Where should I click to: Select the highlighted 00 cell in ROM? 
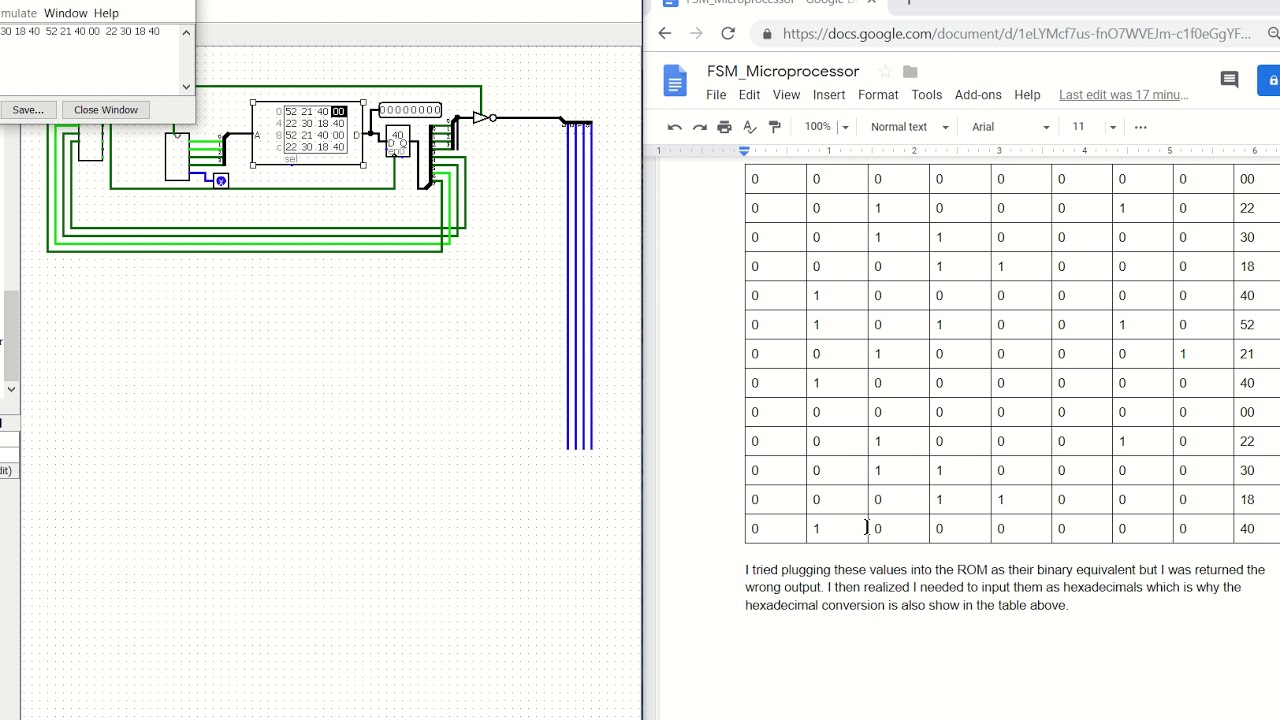pos(338,112)
